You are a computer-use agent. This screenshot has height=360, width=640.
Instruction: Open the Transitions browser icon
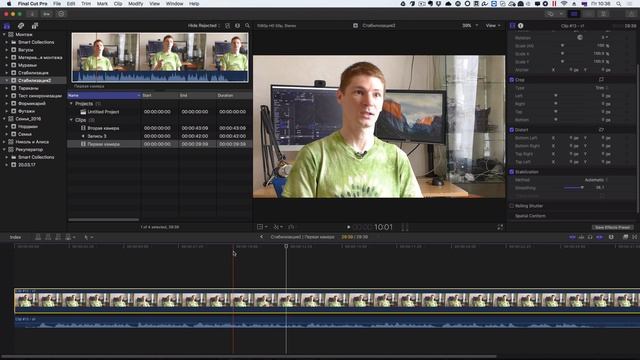pyautogui.click(x=635, y=237)
